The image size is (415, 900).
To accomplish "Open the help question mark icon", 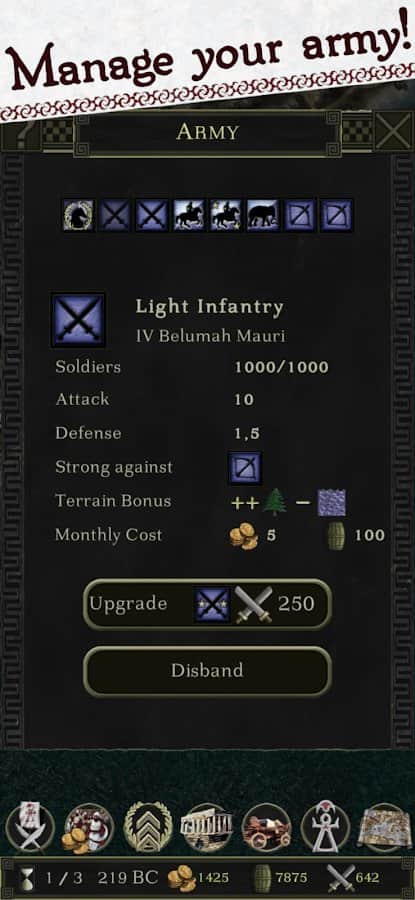I will (x=20, y=133).
